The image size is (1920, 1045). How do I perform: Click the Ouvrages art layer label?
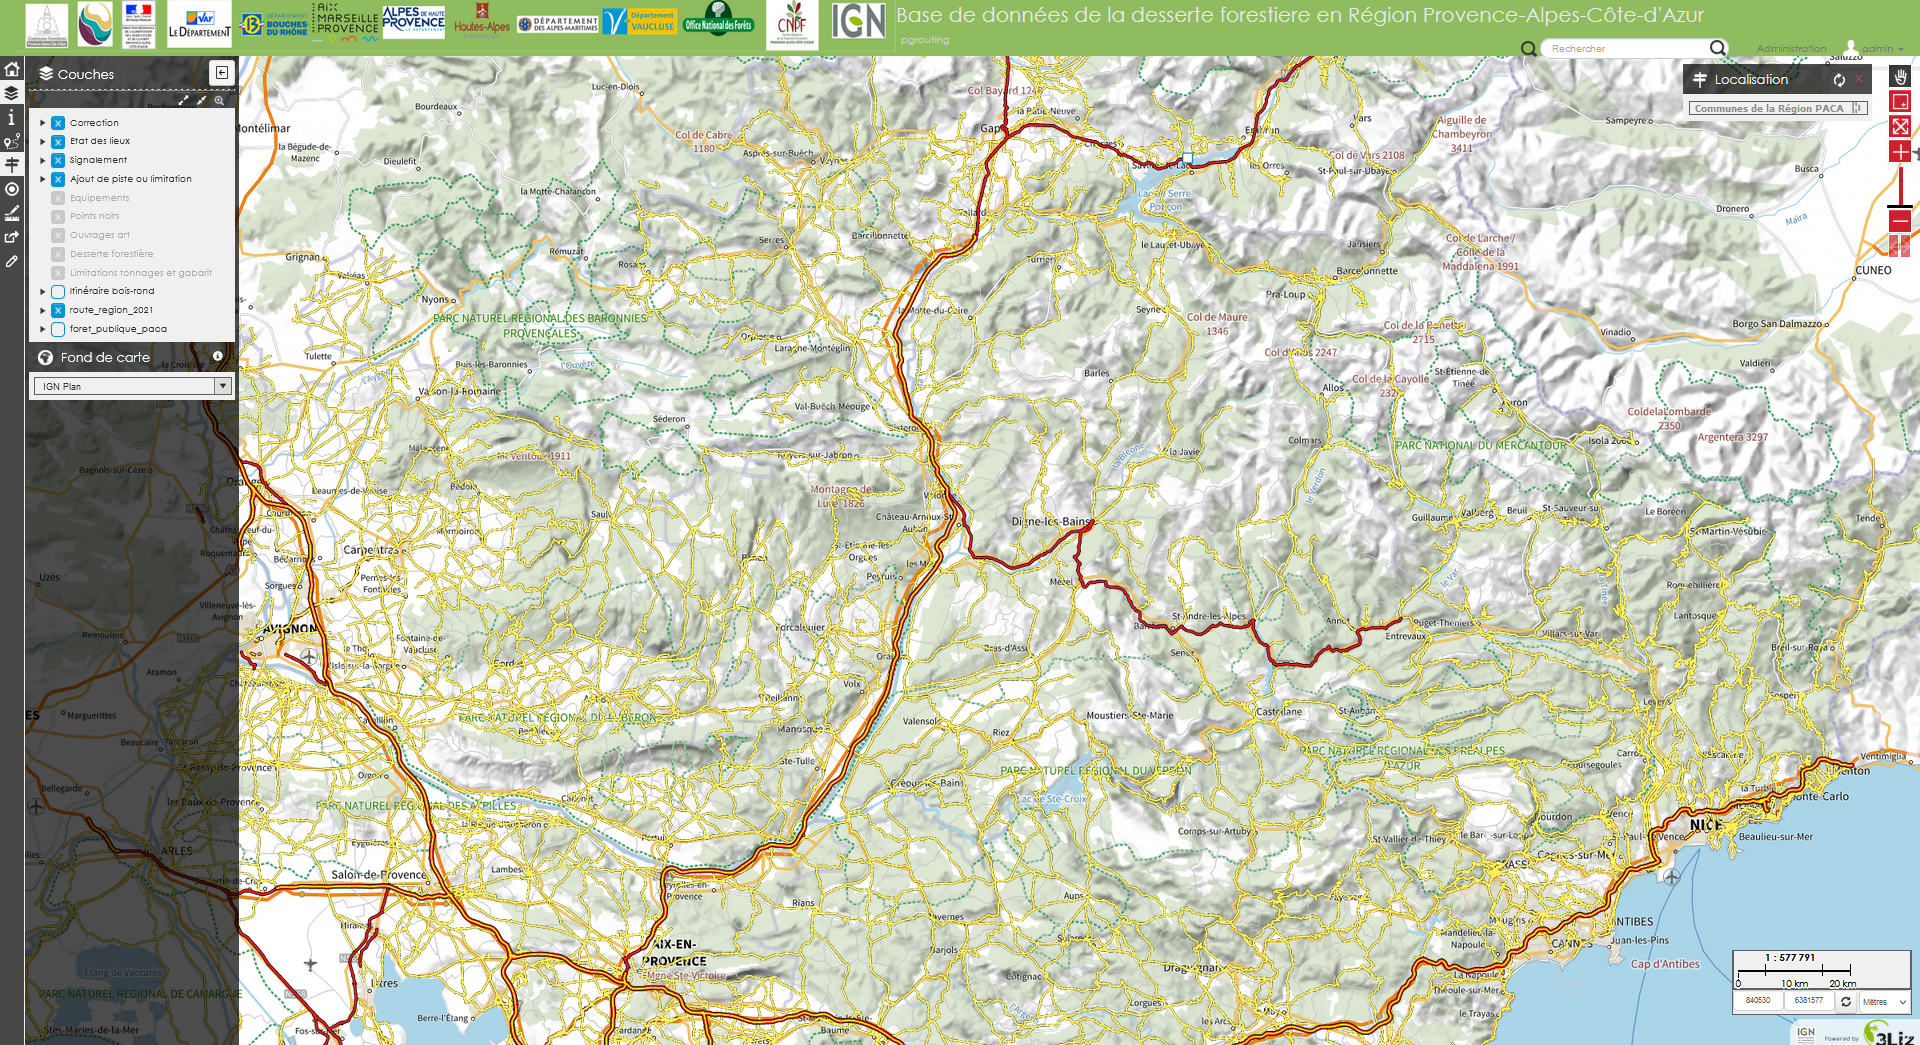[100, 235]
